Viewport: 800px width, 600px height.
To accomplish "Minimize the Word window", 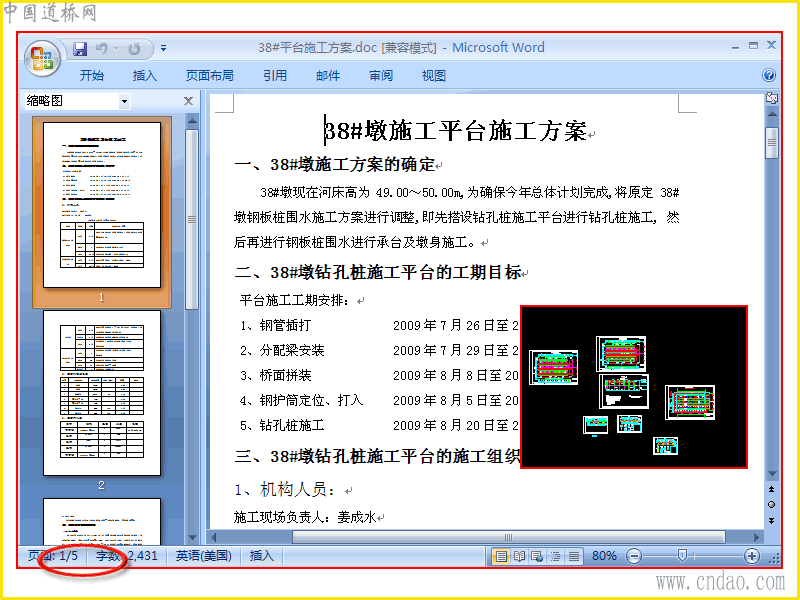I will click(735, 46).
